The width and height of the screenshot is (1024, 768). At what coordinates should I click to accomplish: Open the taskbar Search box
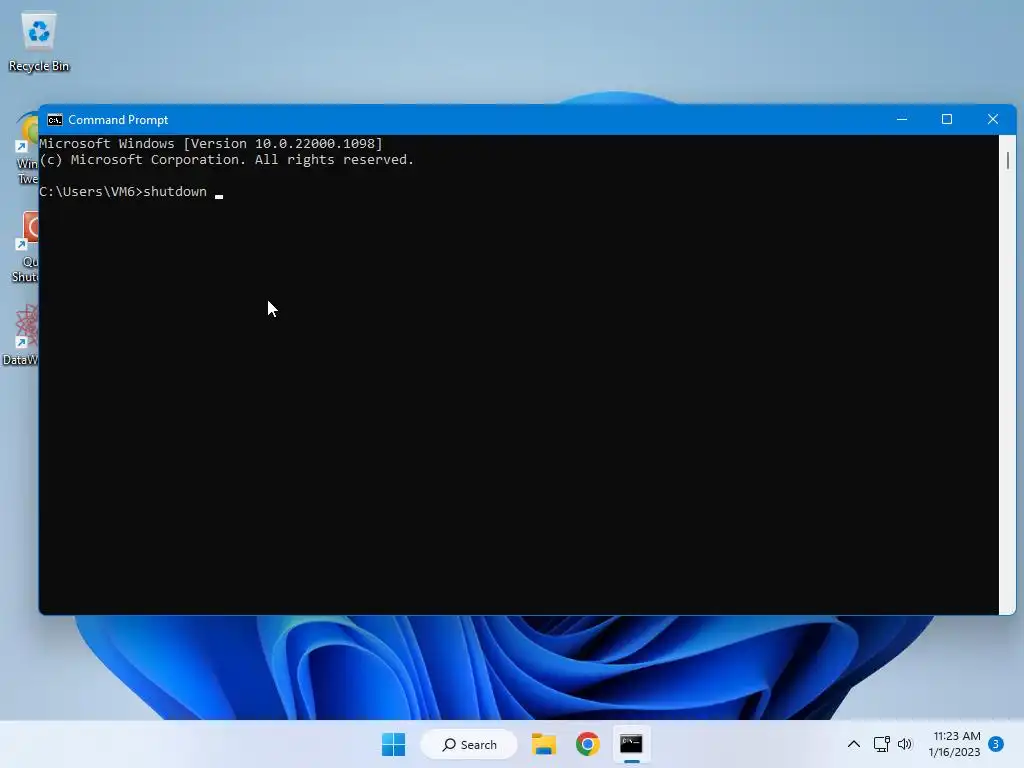(x=469, y=744)
